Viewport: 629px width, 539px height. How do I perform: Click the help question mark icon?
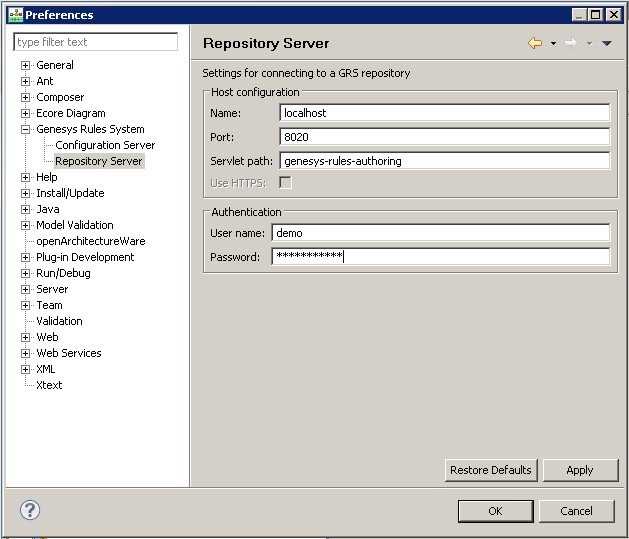point(30,510)
